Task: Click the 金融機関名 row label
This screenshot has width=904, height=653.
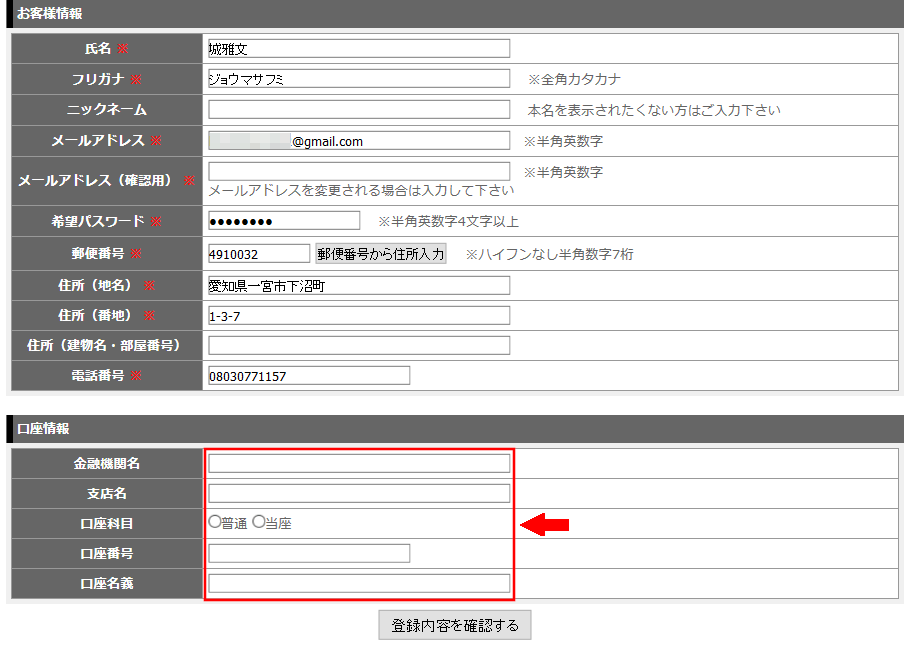Action: pos(107,463)
